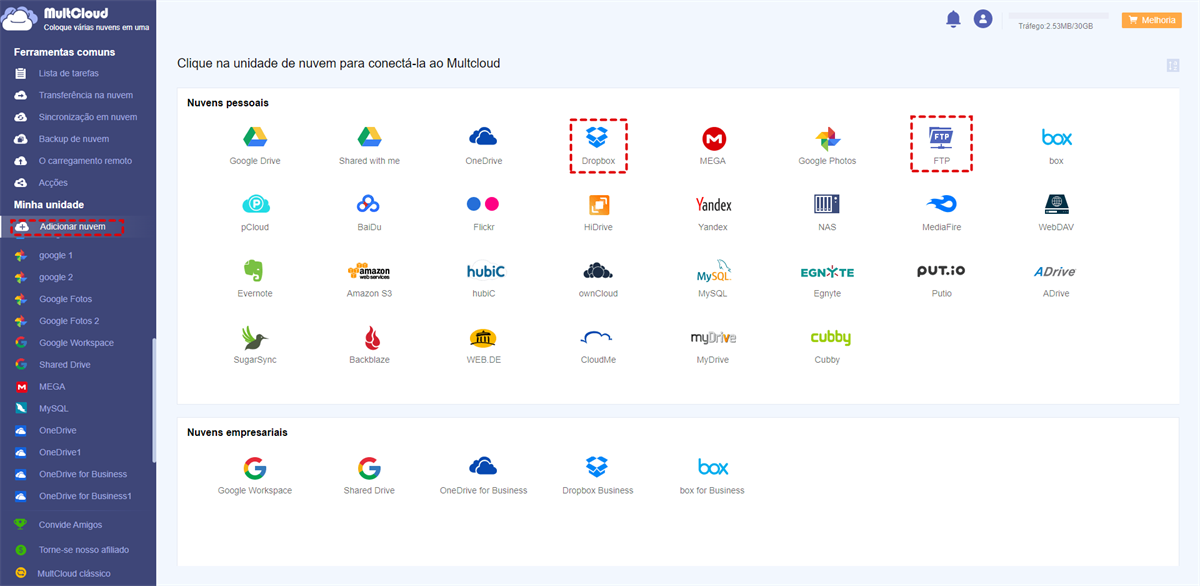
Task: Connect the Evernote account
Action: click(255, 278)
